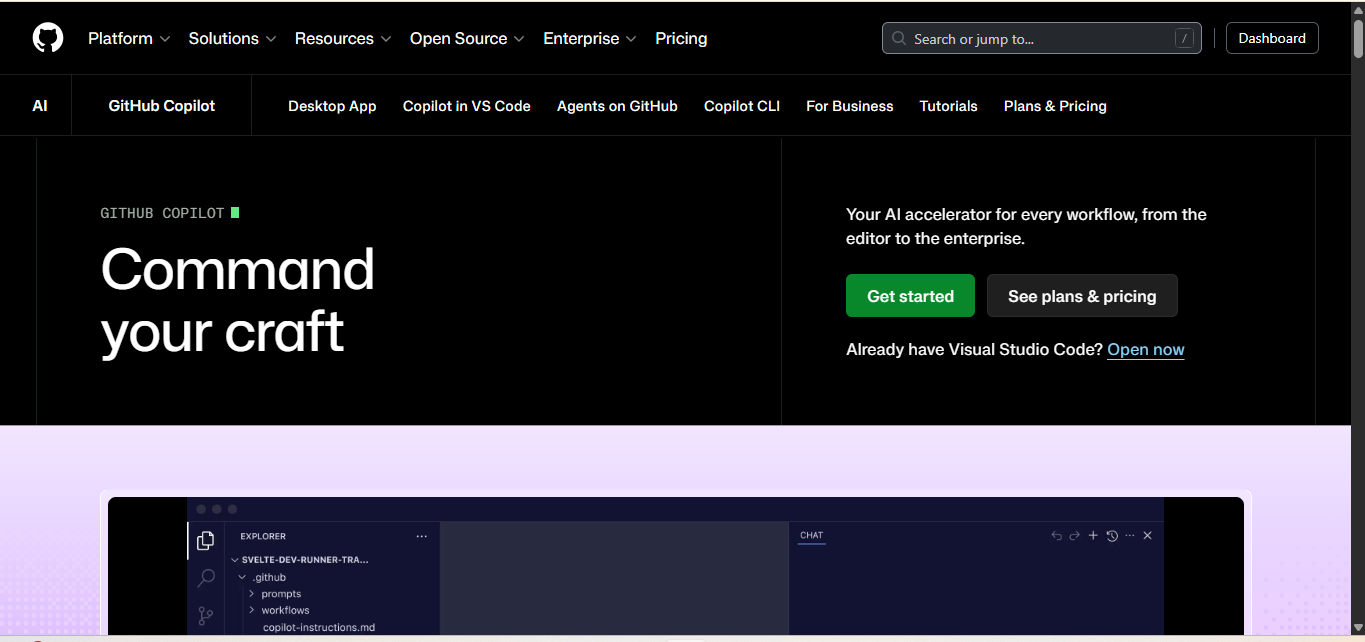Close the Chat panel with X icon
Viewport: 1365px width, 642px height.
[1148, 536]
